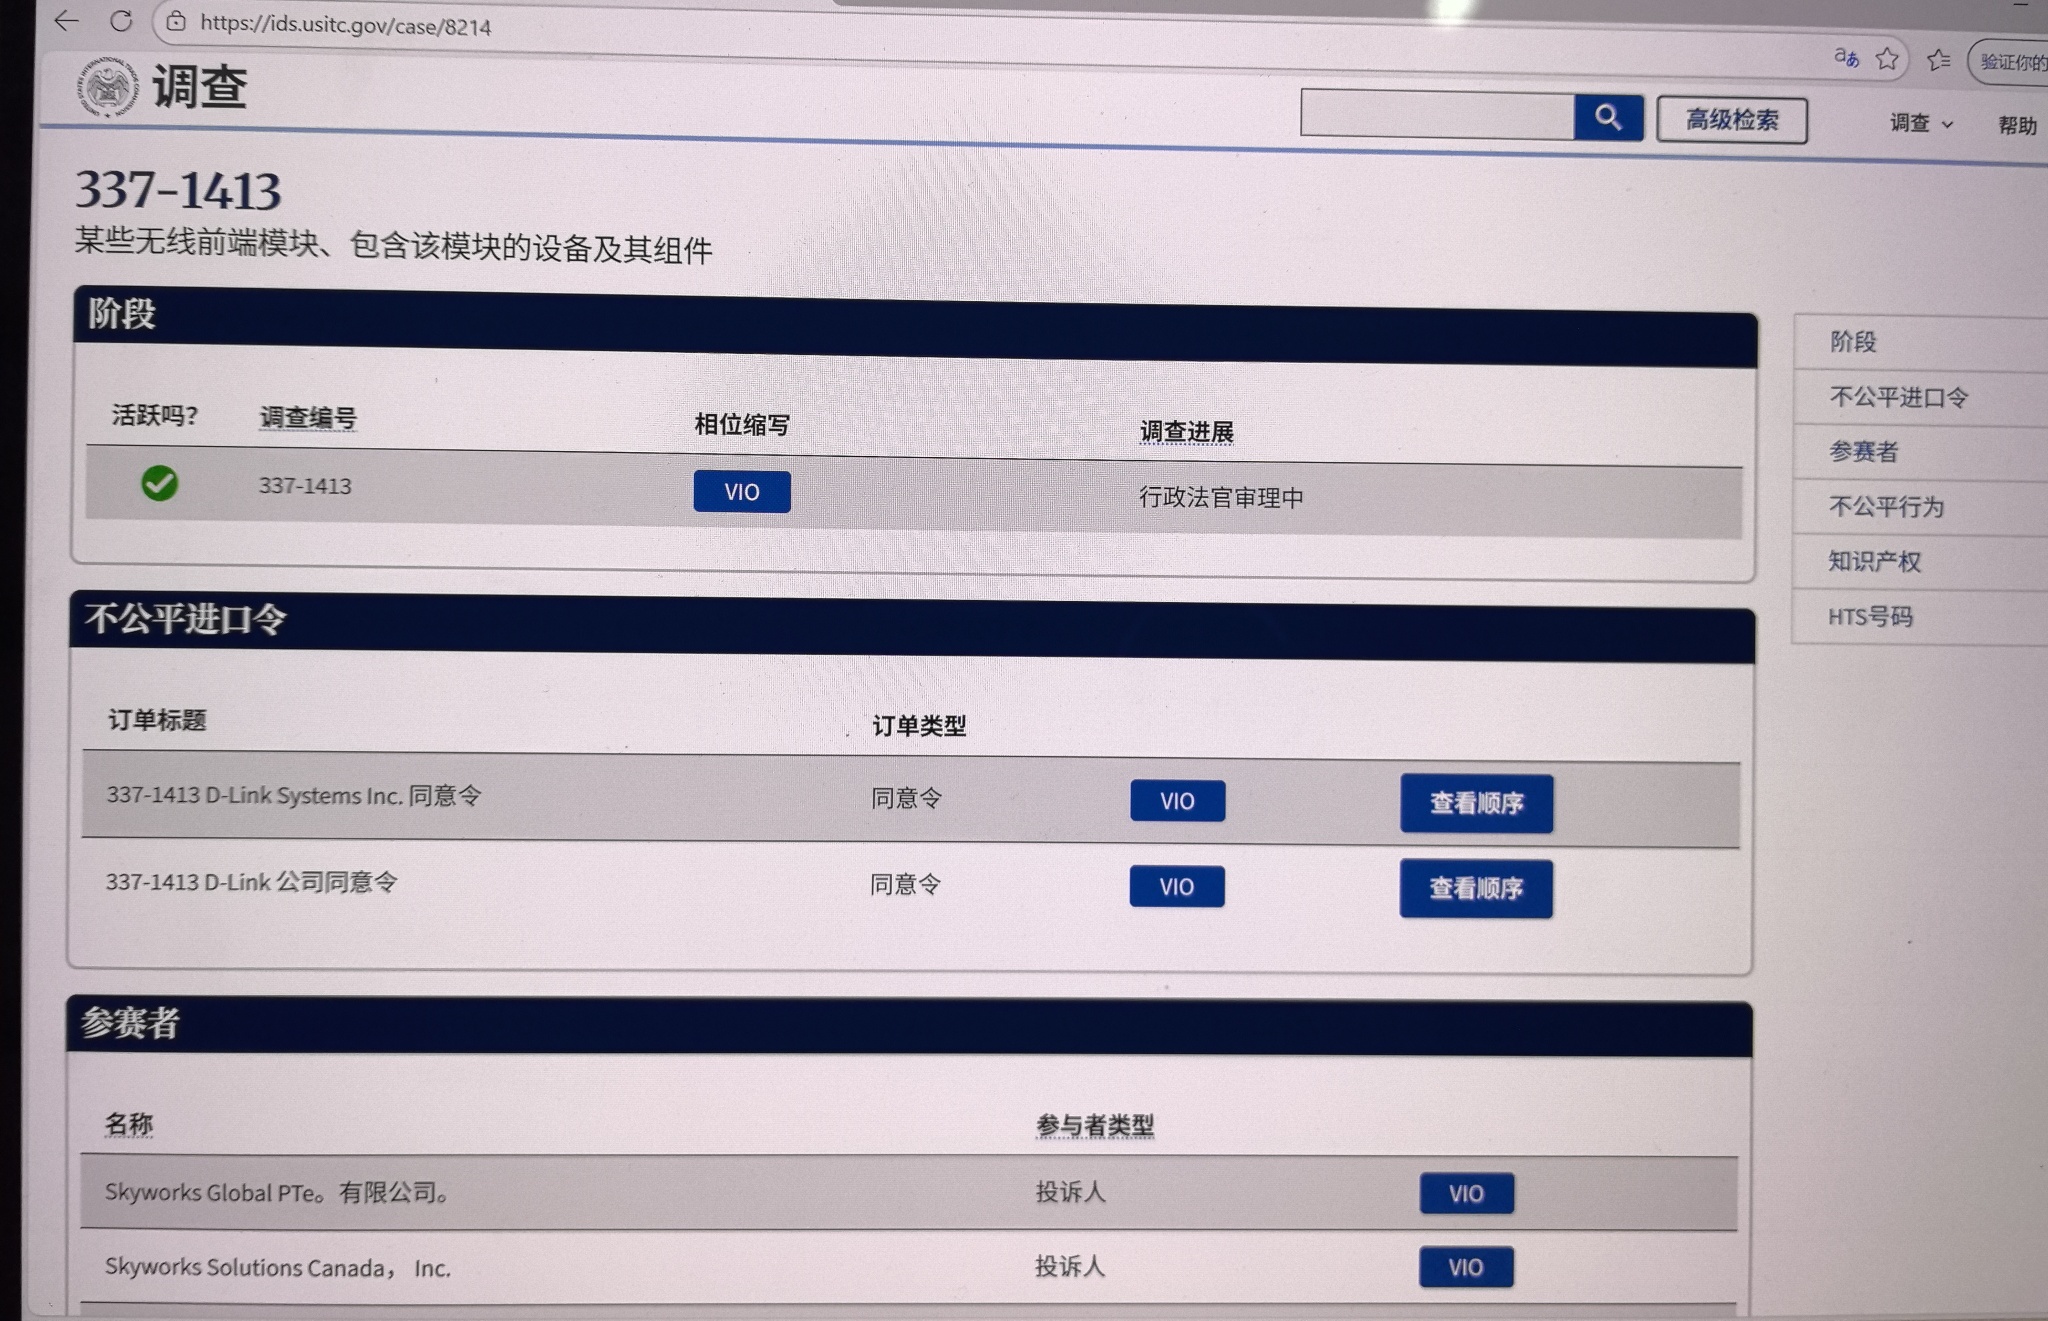Go to HTS号码 section link

click(1869, 616)
